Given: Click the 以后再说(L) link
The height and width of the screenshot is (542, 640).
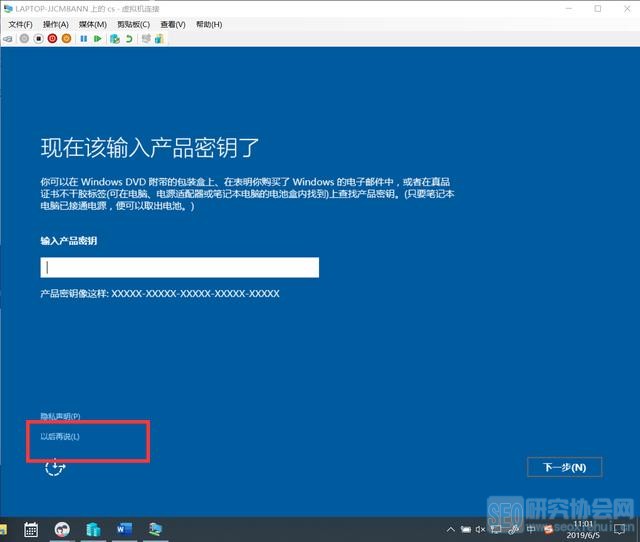Looking at the screenshot, I should pyautogui.click(x=60, y=436).
